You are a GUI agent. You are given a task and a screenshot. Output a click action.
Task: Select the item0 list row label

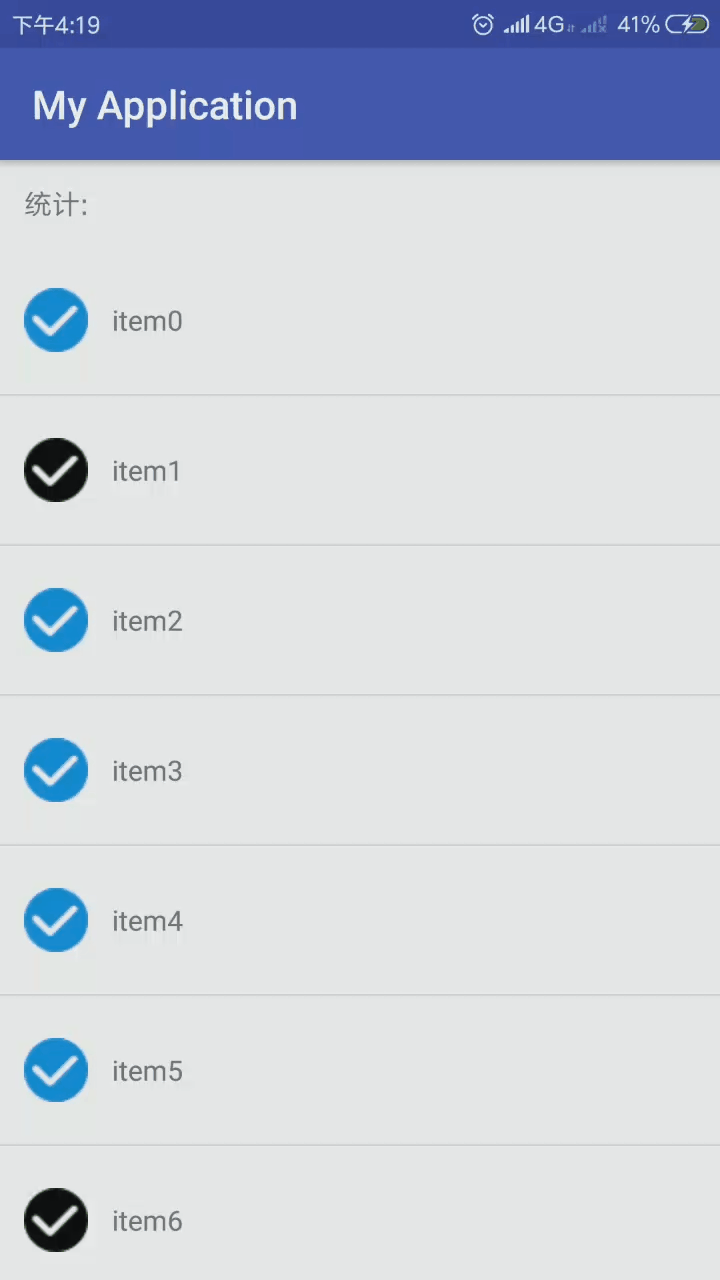[147, 321]
